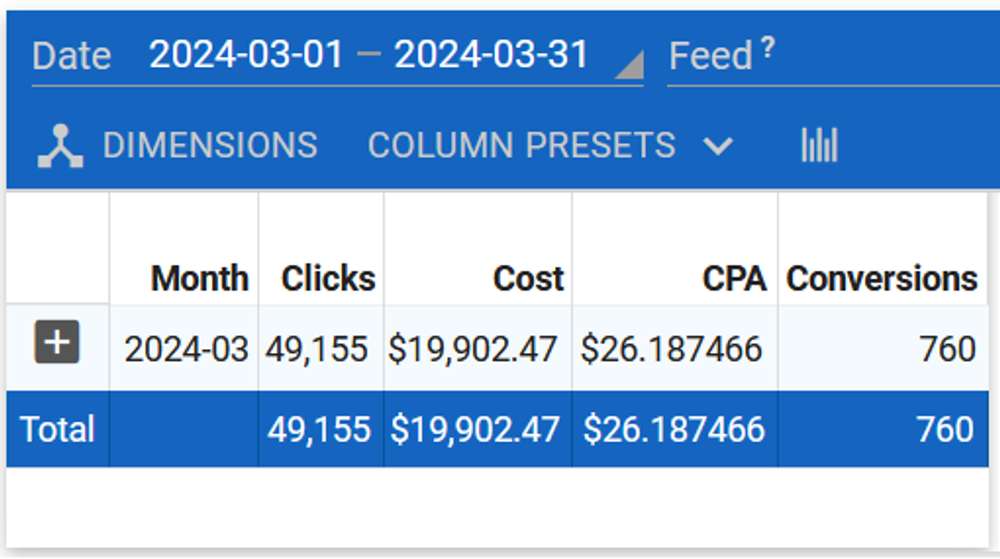Image resolution: width=1000 pixels, height=559 pixels.
Task: Click the Feed help question mark
Action: point(767,46)
